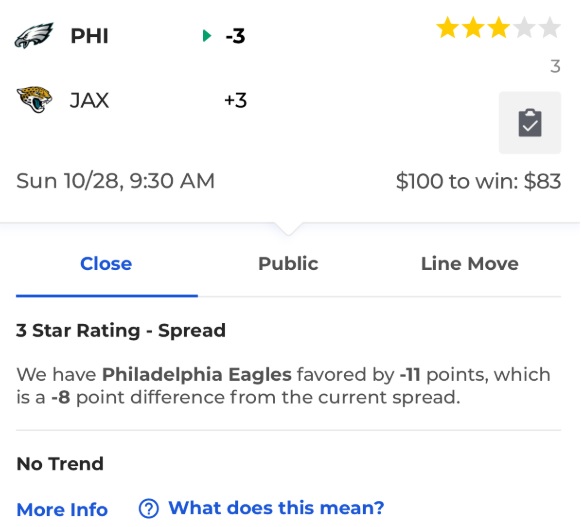Click the third gold rating star
Screen dimensions: 581x527
[x=498, y=28]
